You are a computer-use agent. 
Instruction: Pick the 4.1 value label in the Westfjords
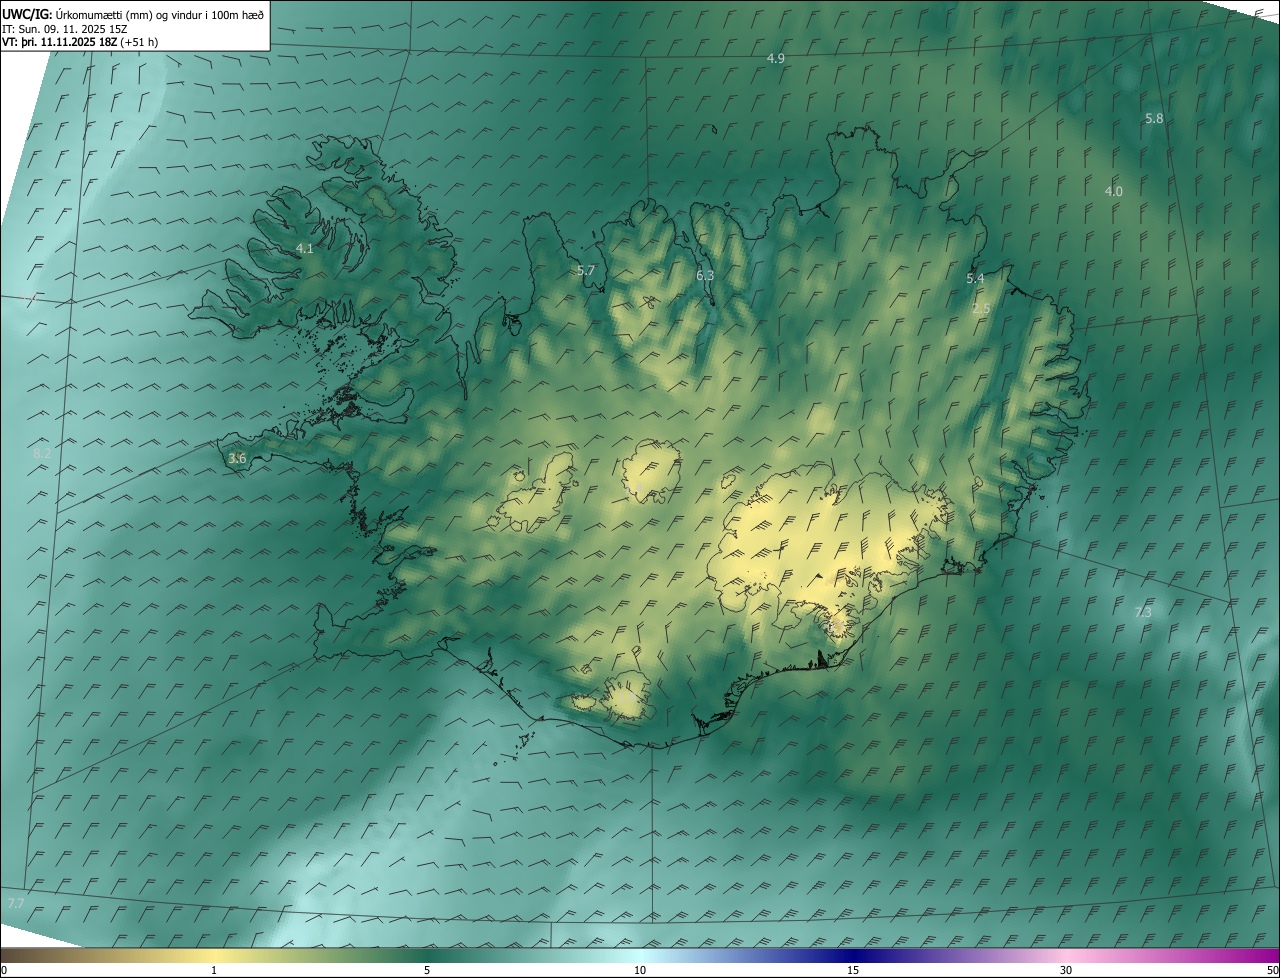[x=305, y=249]
